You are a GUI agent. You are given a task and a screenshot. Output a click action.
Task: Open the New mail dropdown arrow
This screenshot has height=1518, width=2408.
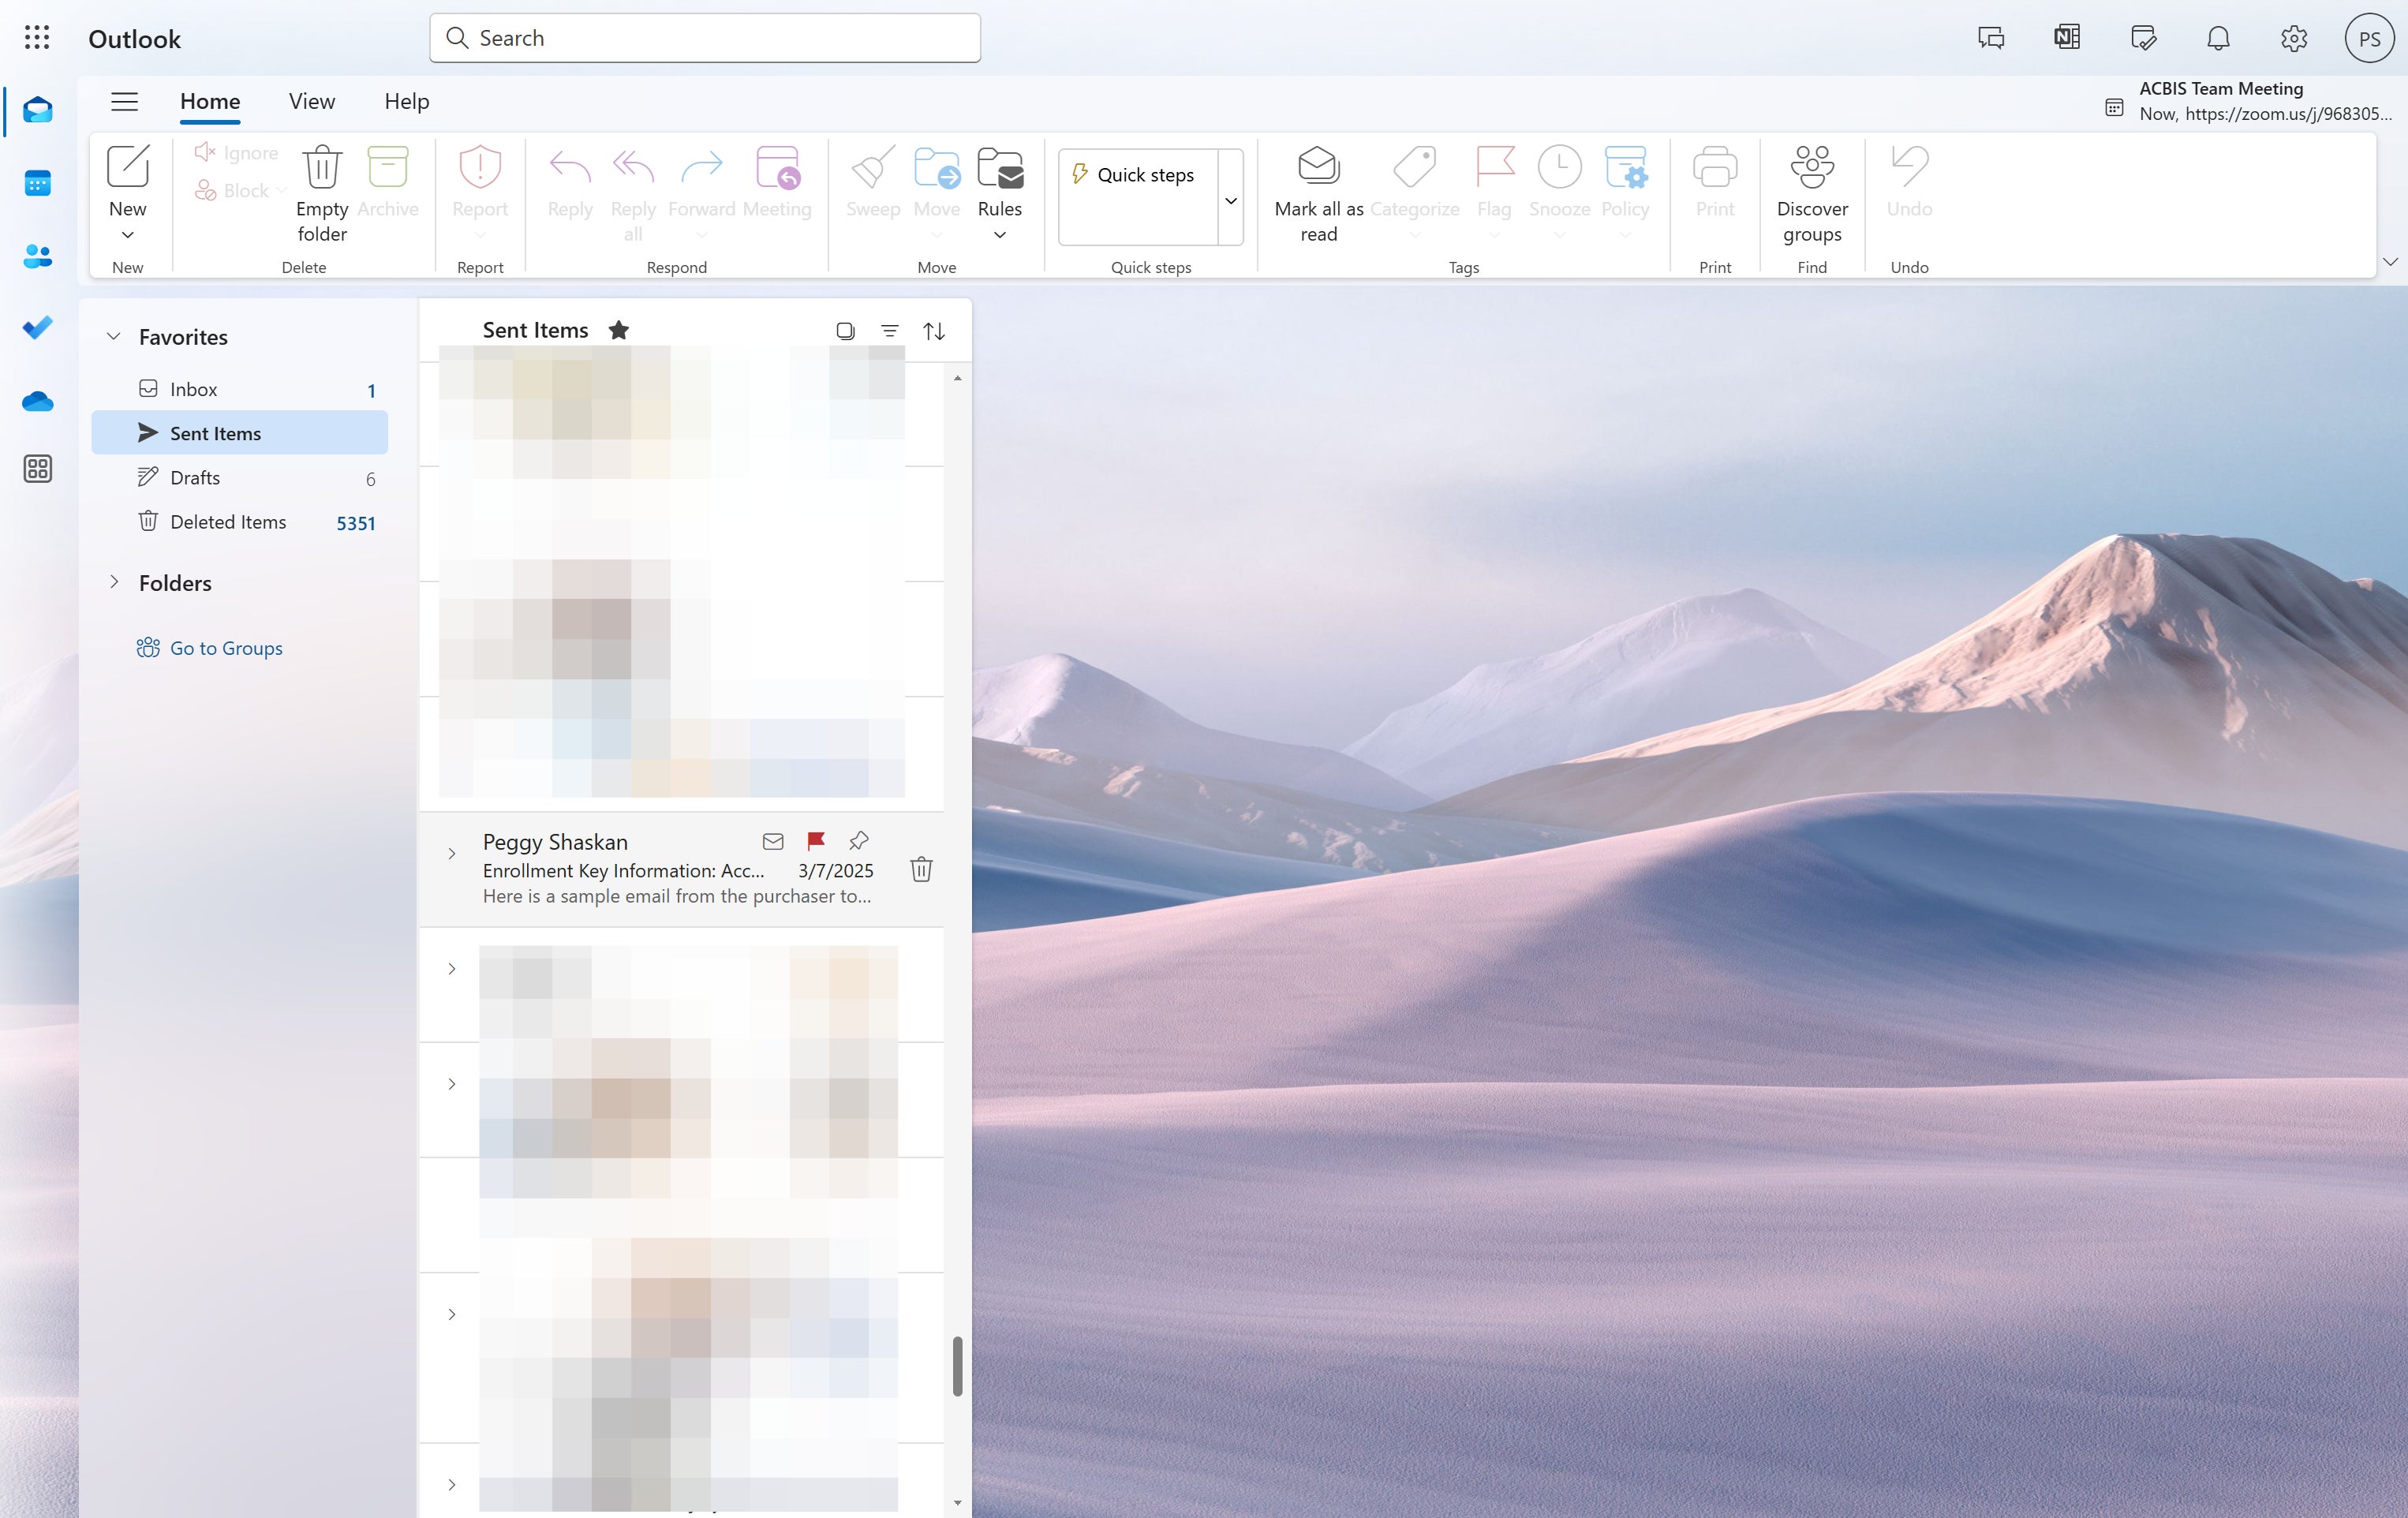(128, 235)
